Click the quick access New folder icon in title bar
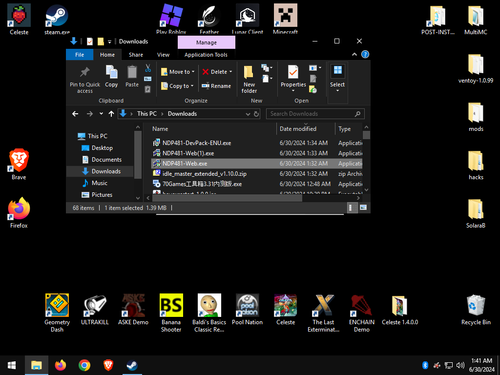The image size is (500, 375). click(x=100, y=41)
